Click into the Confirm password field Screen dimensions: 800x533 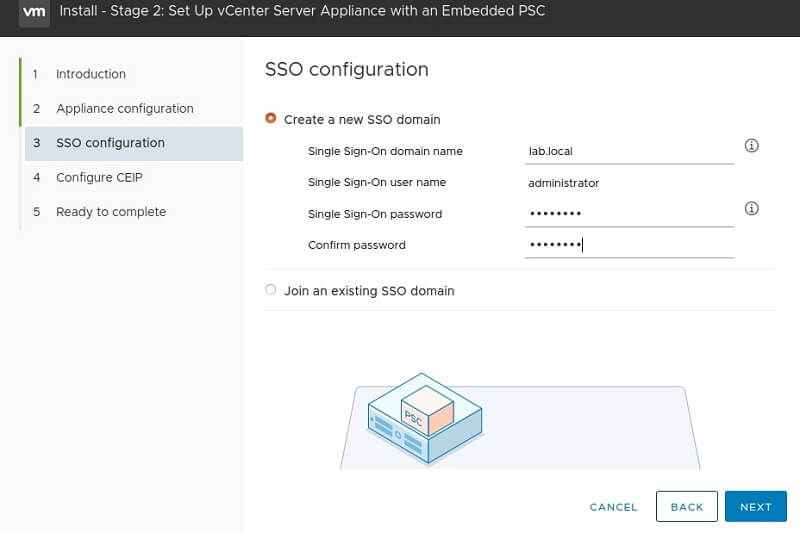[x=629, y=245]
